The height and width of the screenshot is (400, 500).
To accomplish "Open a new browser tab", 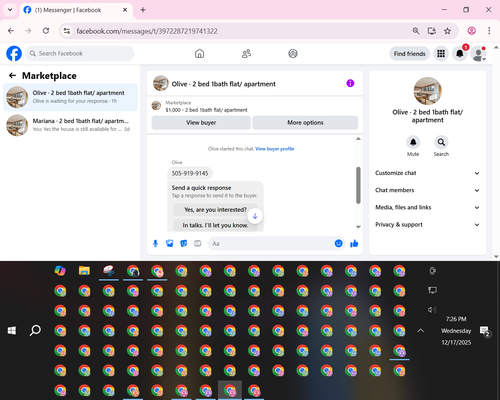I will tap(143, 10).
